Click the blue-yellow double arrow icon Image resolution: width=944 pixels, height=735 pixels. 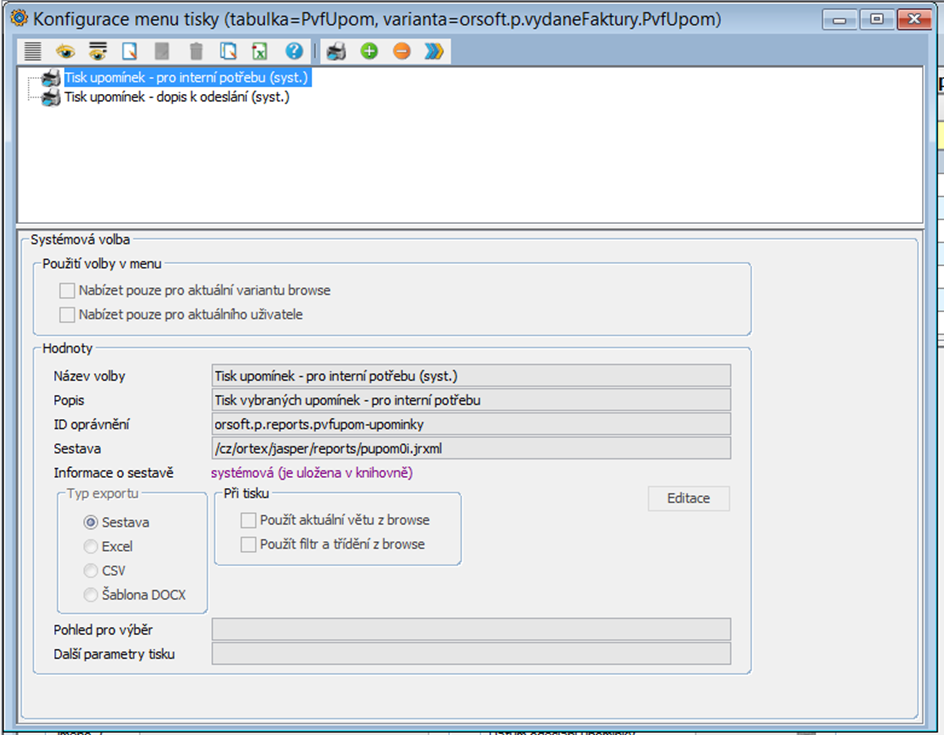433,51
